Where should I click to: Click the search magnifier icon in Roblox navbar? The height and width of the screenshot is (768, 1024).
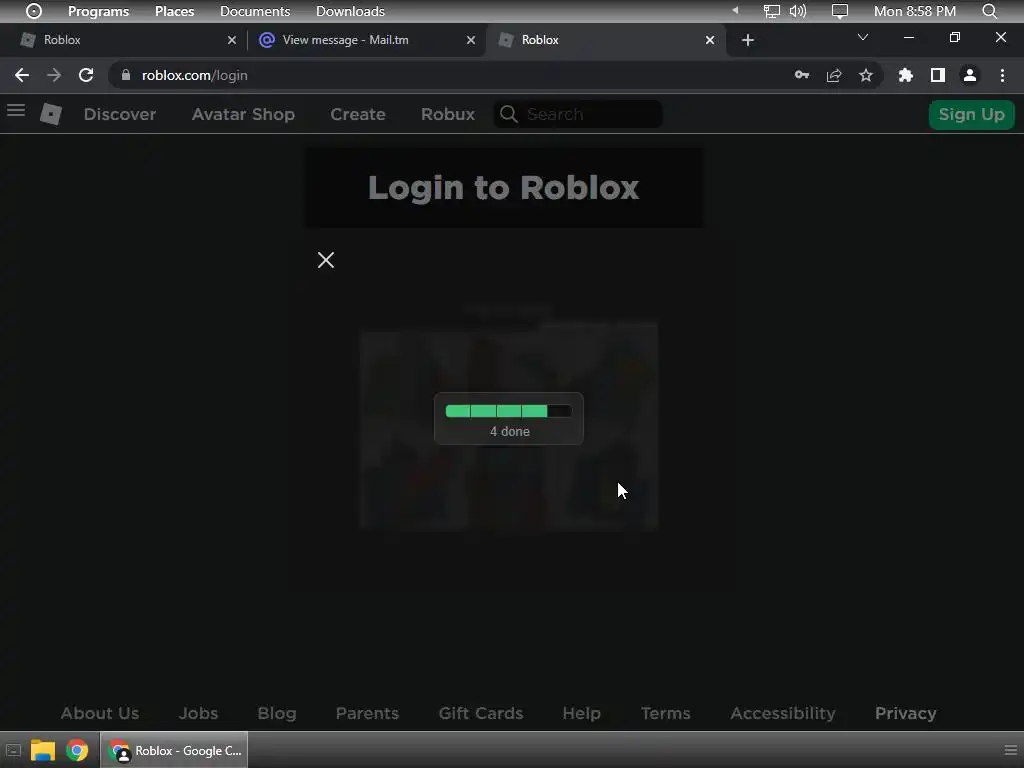pos(509,114)
